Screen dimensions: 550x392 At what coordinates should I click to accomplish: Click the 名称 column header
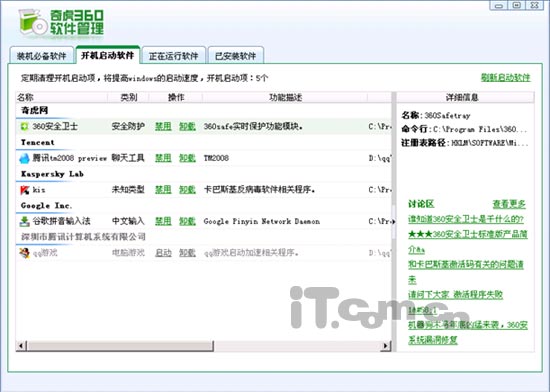click(61, 97)
